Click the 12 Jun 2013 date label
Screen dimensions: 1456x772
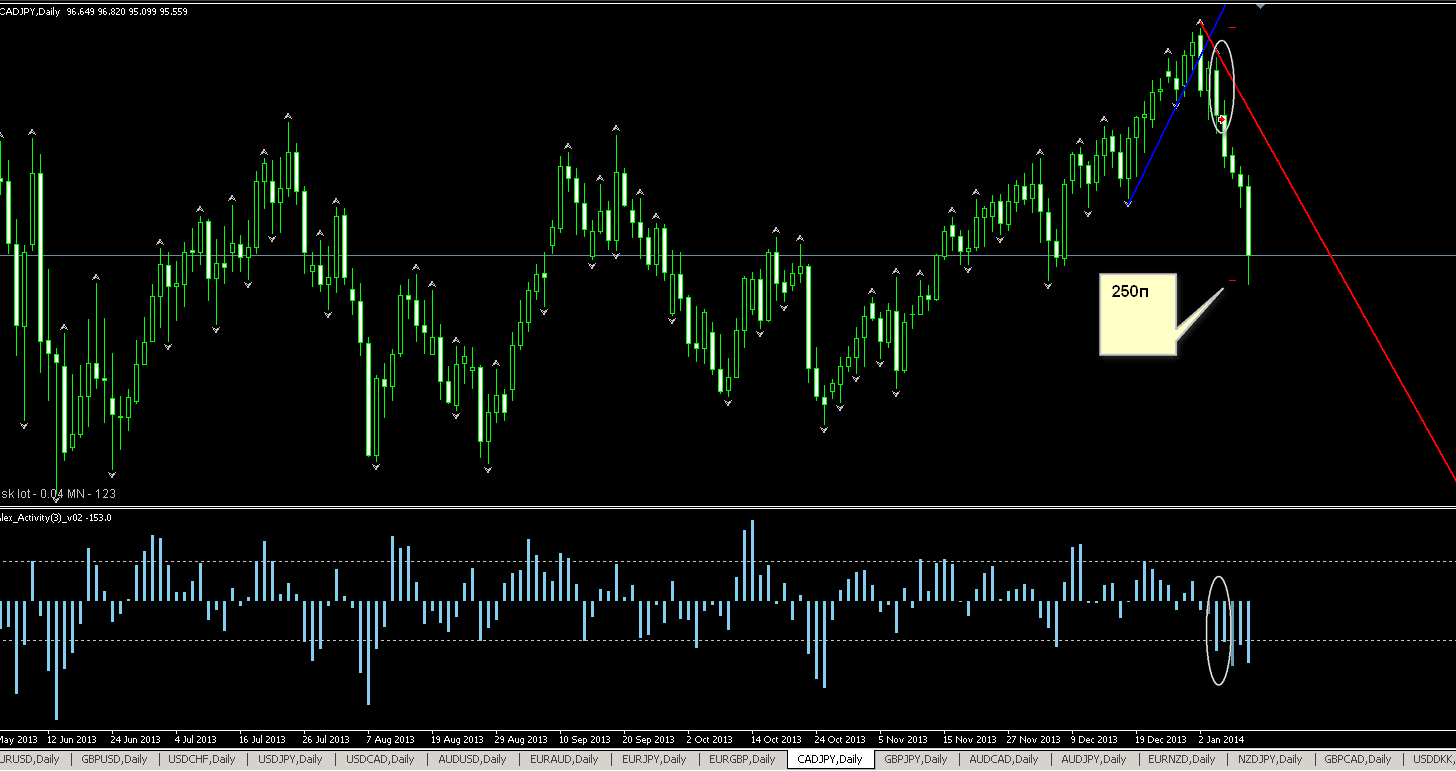click(74, 740)
